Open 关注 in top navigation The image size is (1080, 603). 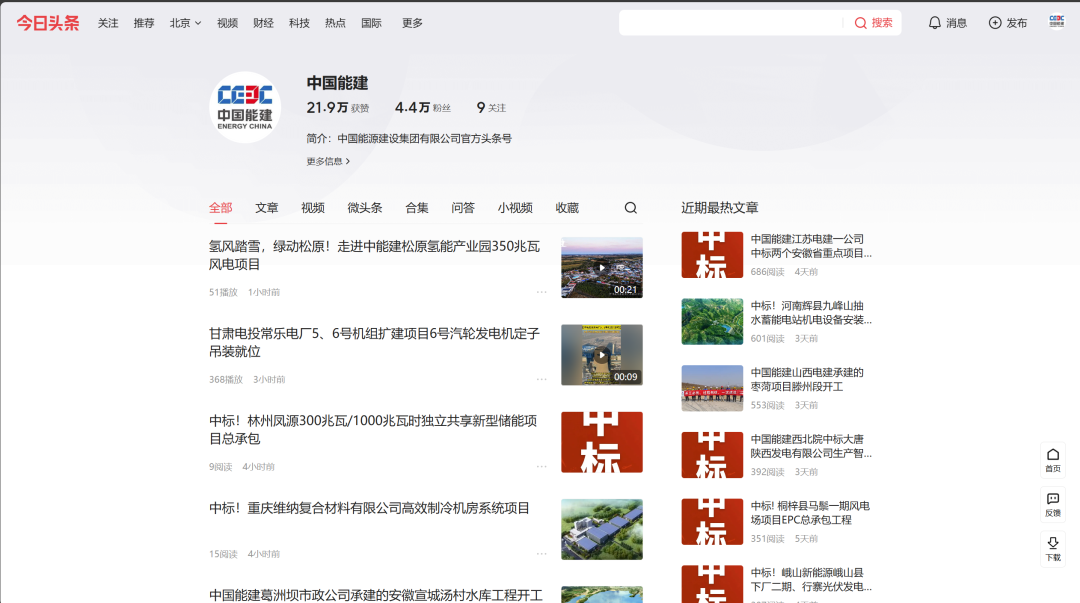coord(108,23)
